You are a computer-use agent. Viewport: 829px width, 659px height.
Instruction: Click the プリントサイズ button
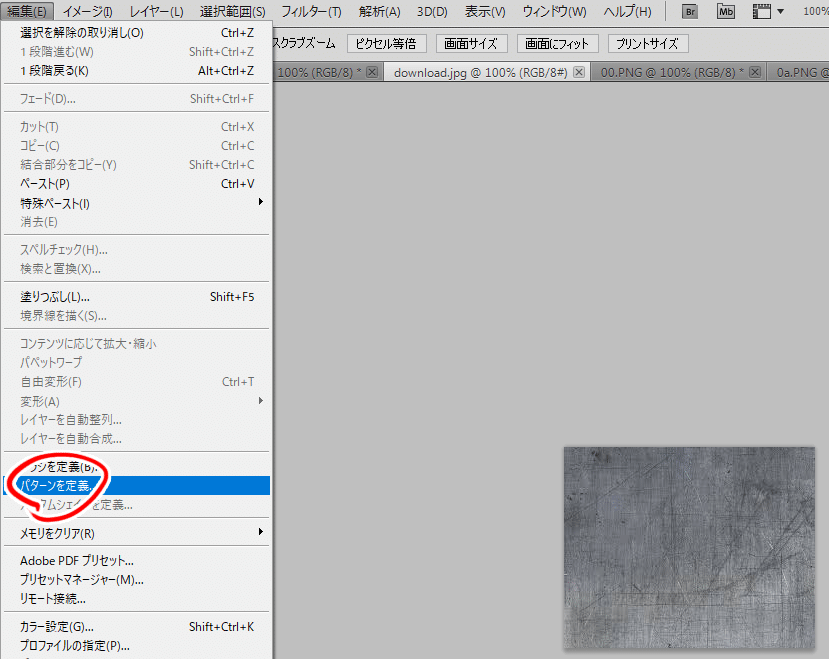pos(648,43)
